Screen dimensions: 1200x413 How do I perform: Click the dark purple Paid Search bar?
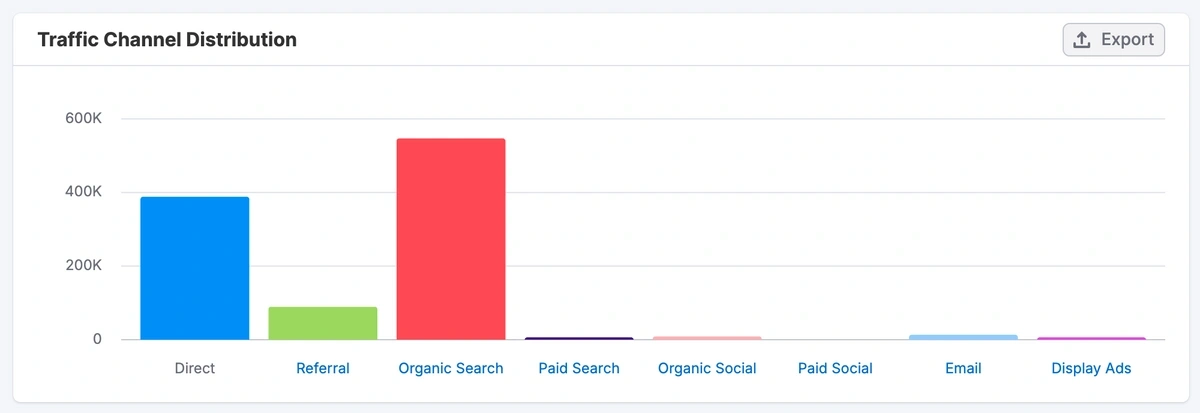(x=579, y=339)
